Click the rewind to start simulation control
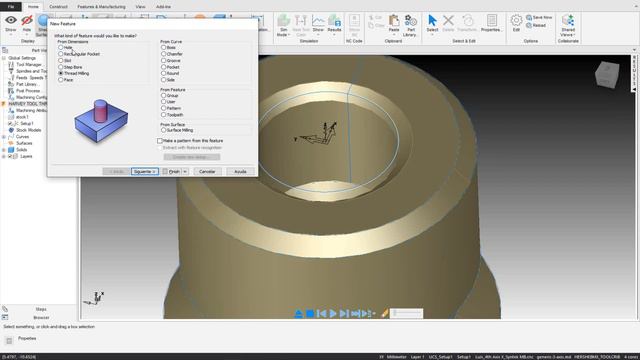640x360 pixels. [x=321, y=313]
